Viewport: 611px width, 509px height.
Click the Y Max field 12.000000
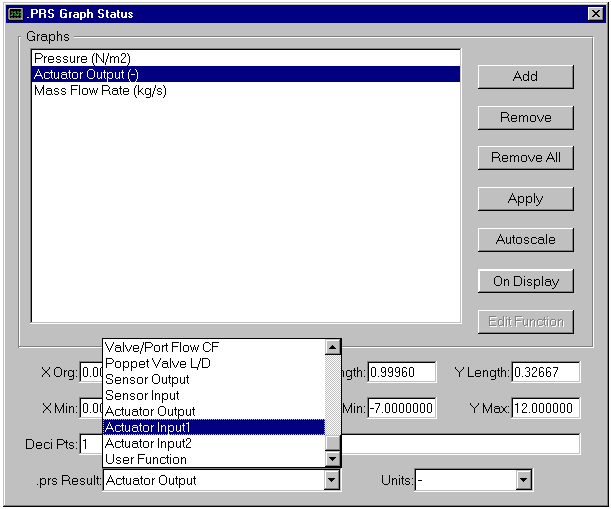point(546,408)
